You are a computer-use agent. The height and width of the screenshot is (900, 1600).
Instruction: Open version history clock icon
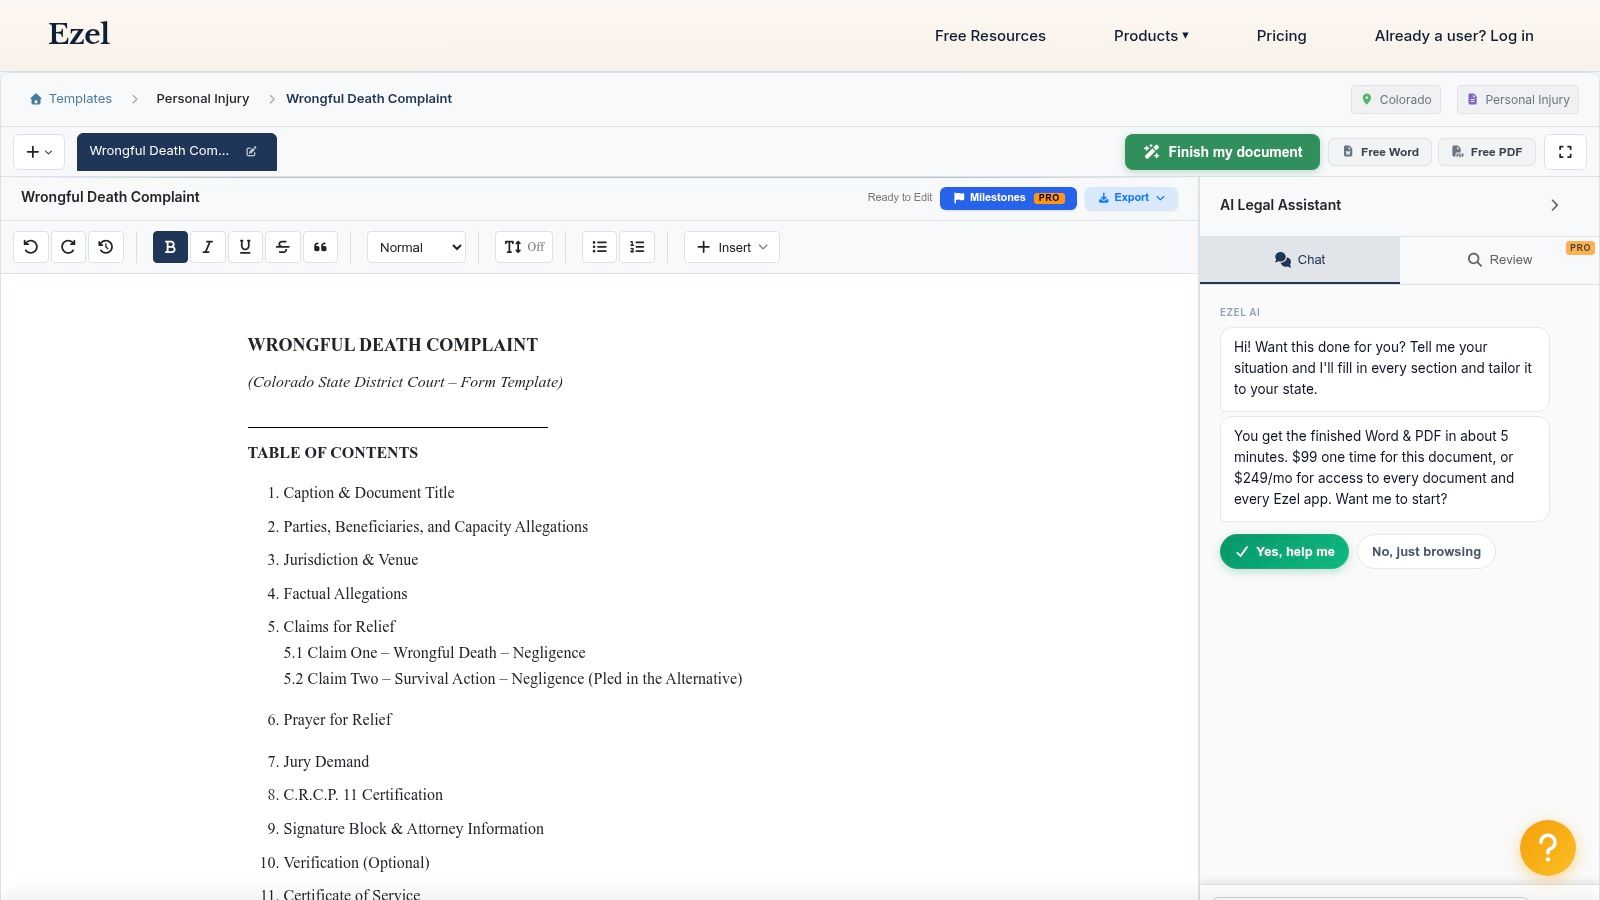click(106, 247)
